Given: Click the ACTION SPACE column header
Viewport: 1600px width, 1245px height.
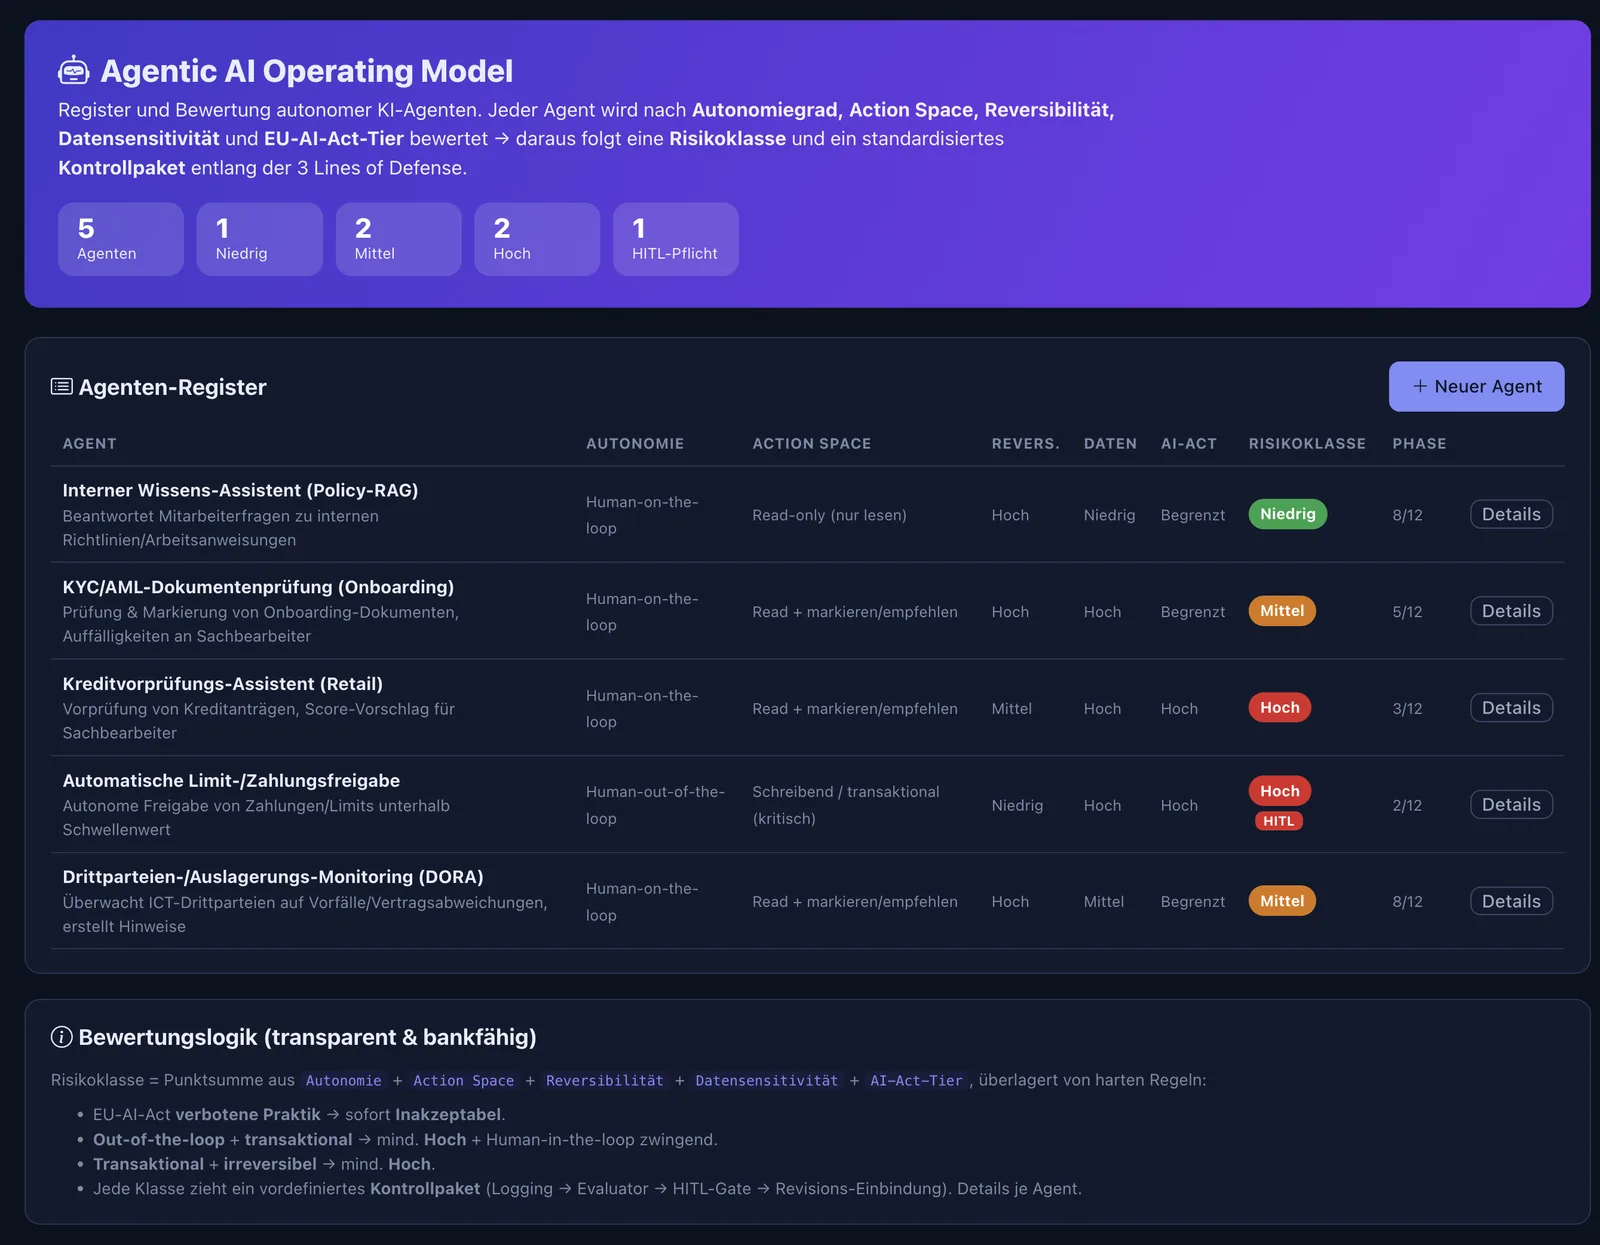Looking at the screenshot, I should (x=812, y=443).
